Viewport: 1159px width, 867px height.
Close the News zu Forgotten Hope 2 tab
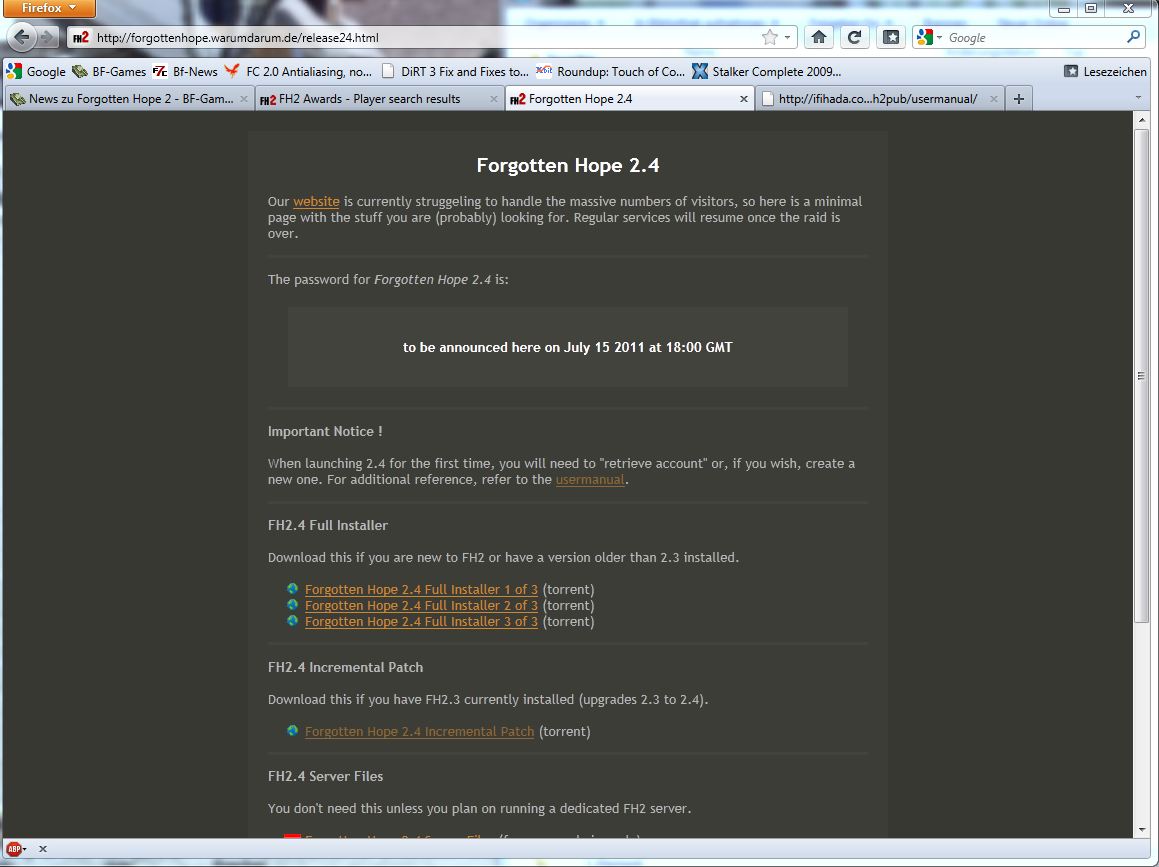click(x=244, y=99)
